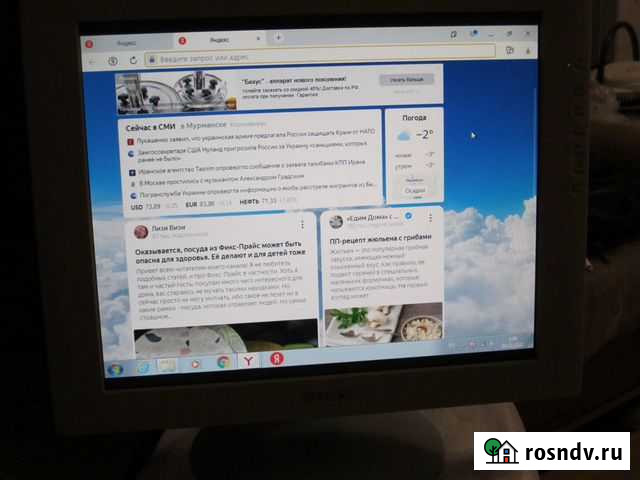Open a new tab with the plus button

pos(279,39)
